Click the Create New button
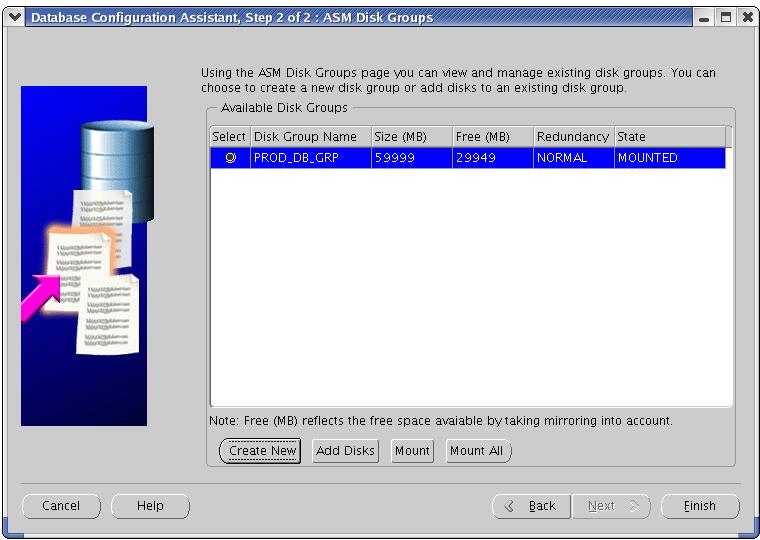The image size is (760, 540). pyautogui.click(x=261, y=451)
